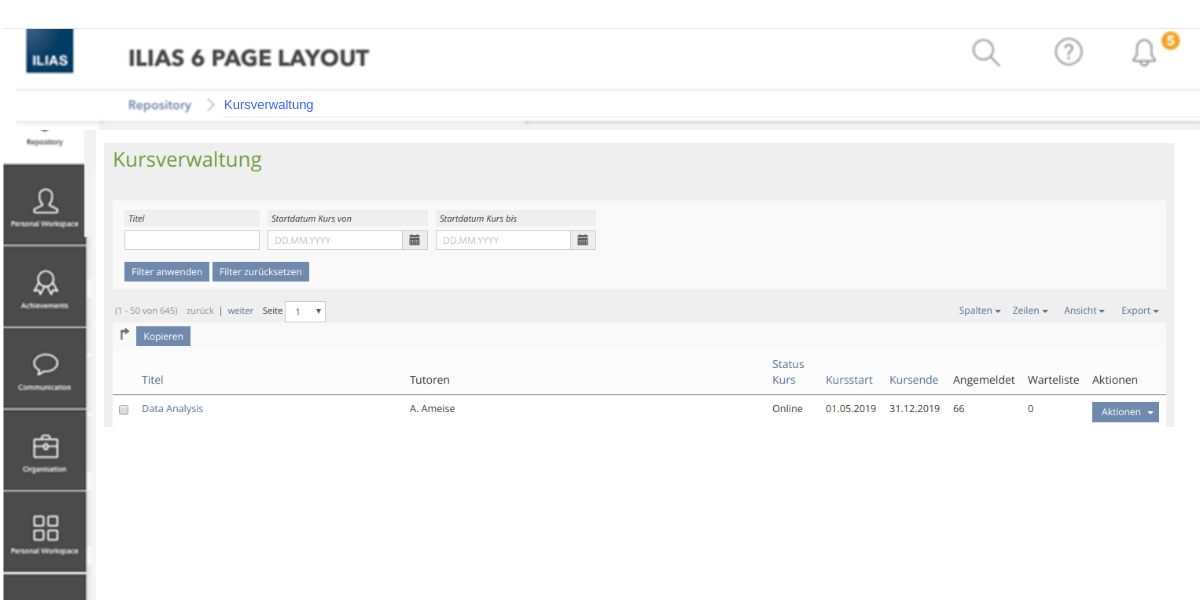Expand the Ansicht dropdown
Screen dimensions: 1200x600
[x=1084, y=311]
